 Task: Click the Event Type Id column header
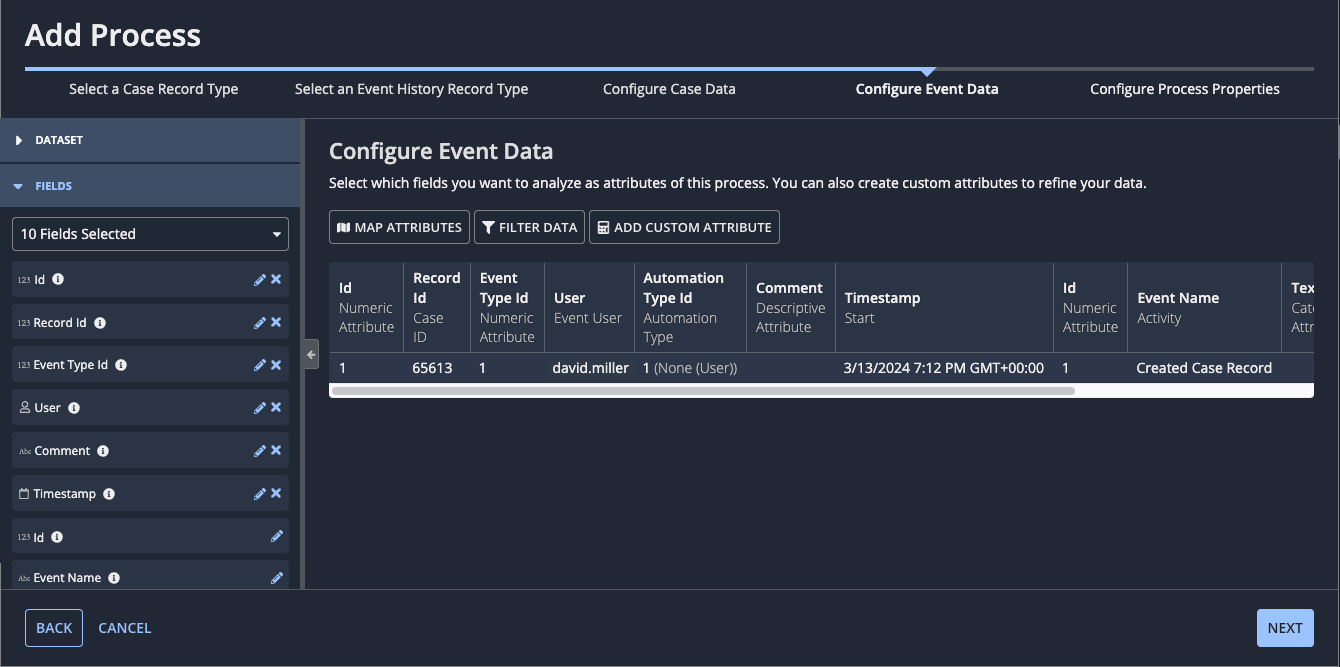point(507,307)
